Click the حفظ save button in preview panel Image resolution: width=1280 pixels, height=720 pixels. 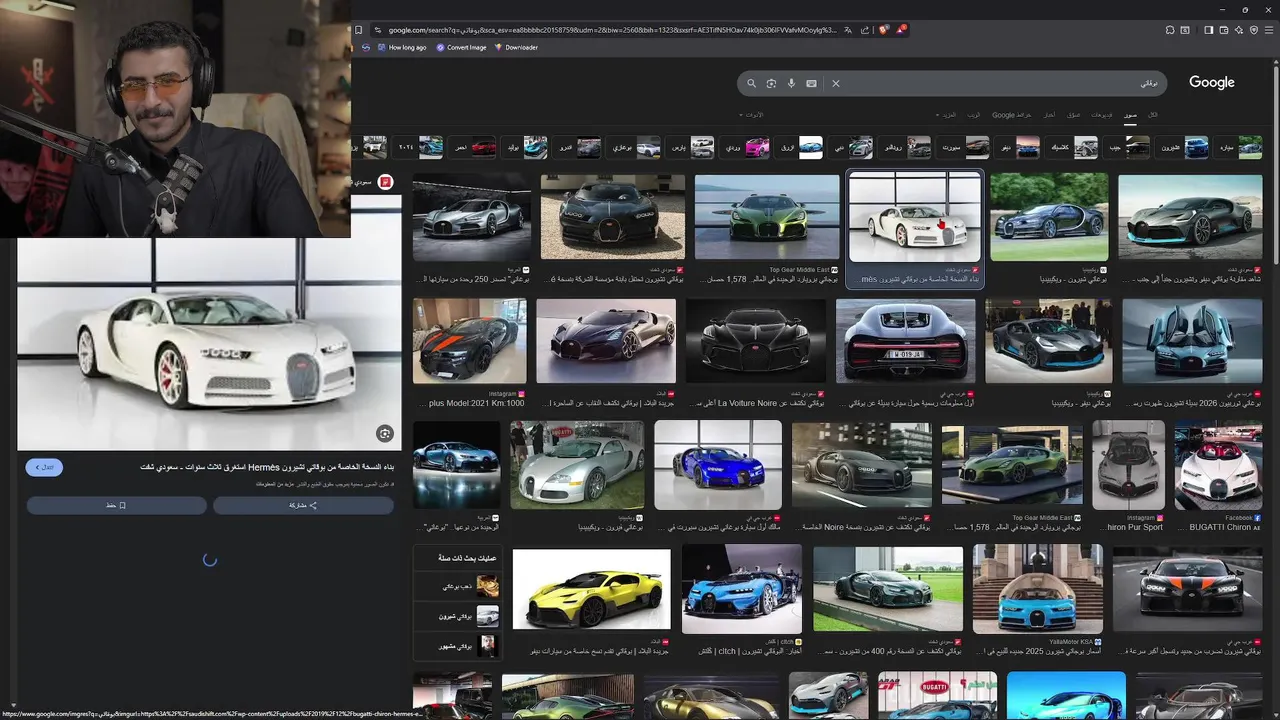(x=116, y=505)
